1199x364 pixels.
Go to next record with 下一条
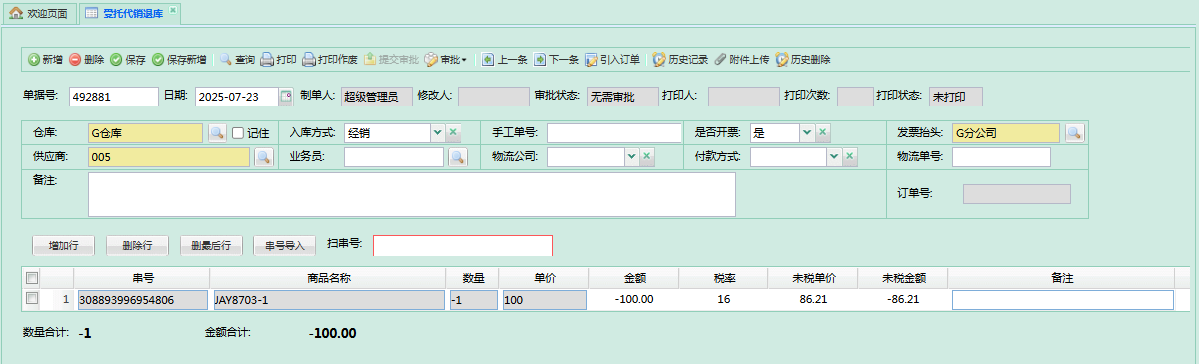coord(556,60)
